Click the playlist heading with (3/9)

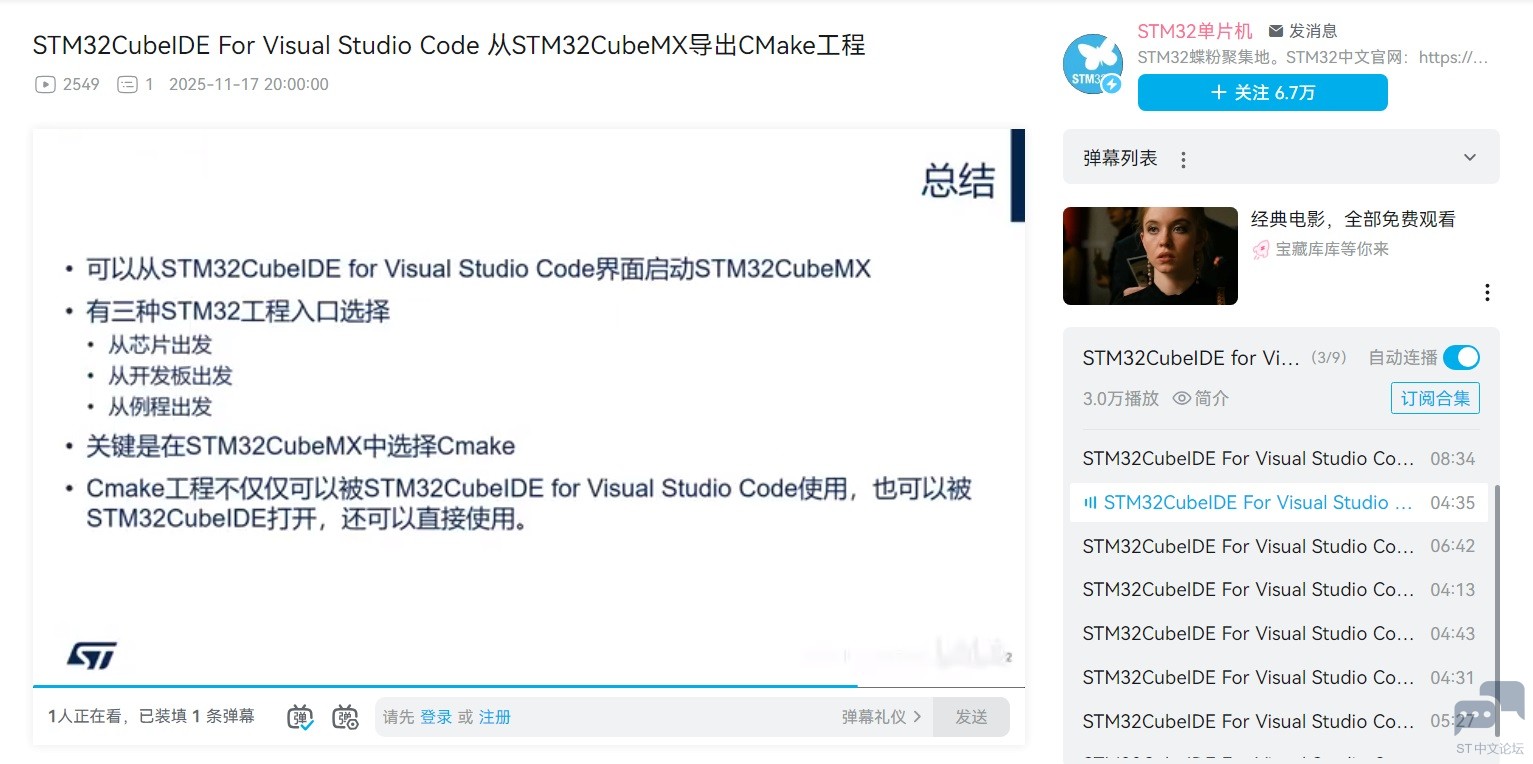click(1214, 358)
